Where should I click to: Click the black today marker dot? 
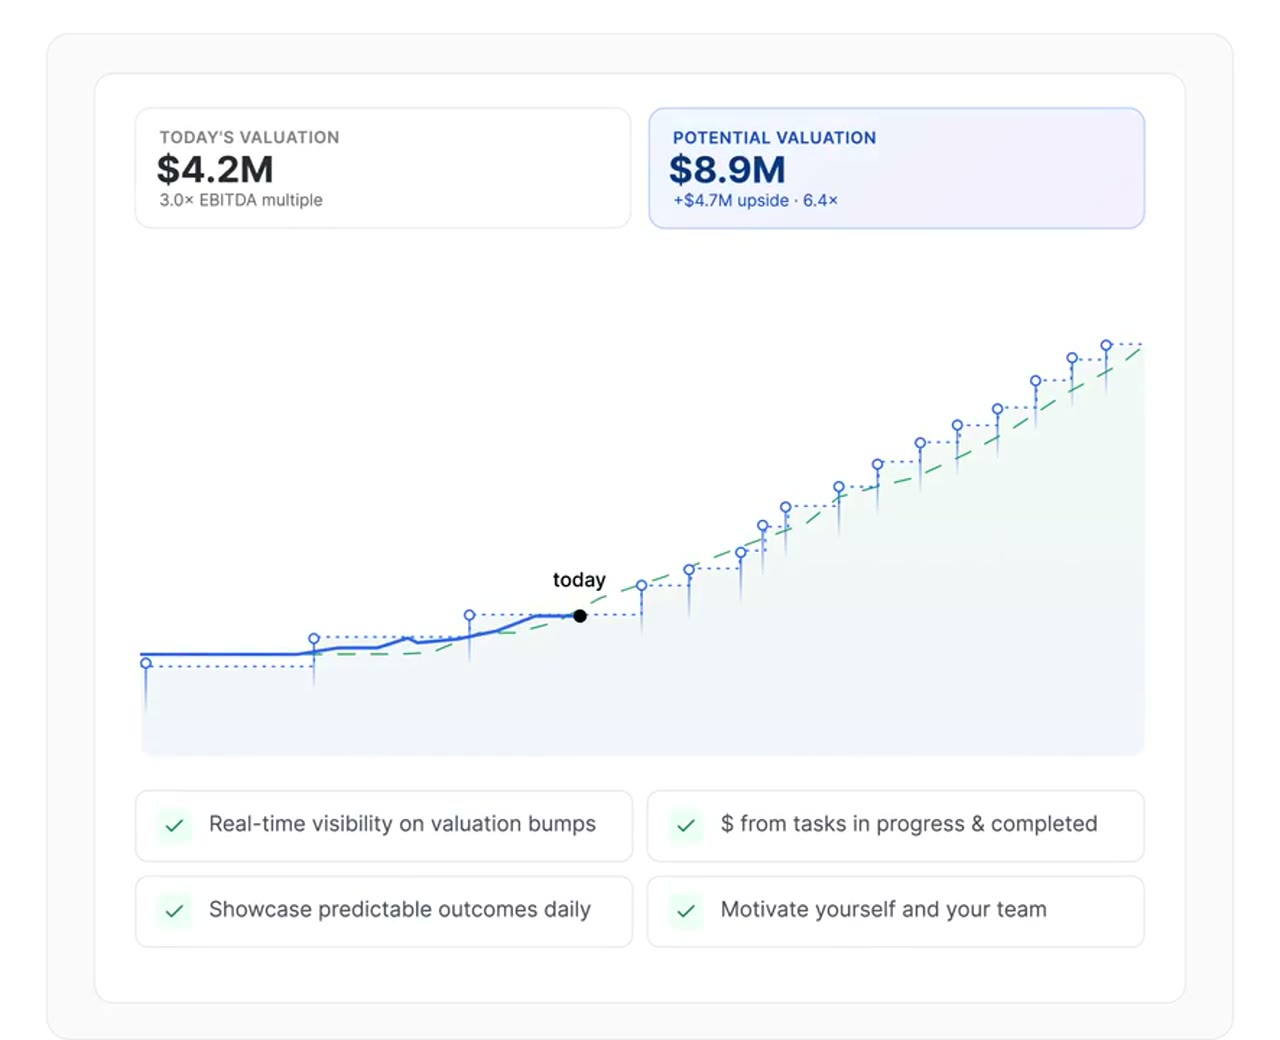point(580,615)
